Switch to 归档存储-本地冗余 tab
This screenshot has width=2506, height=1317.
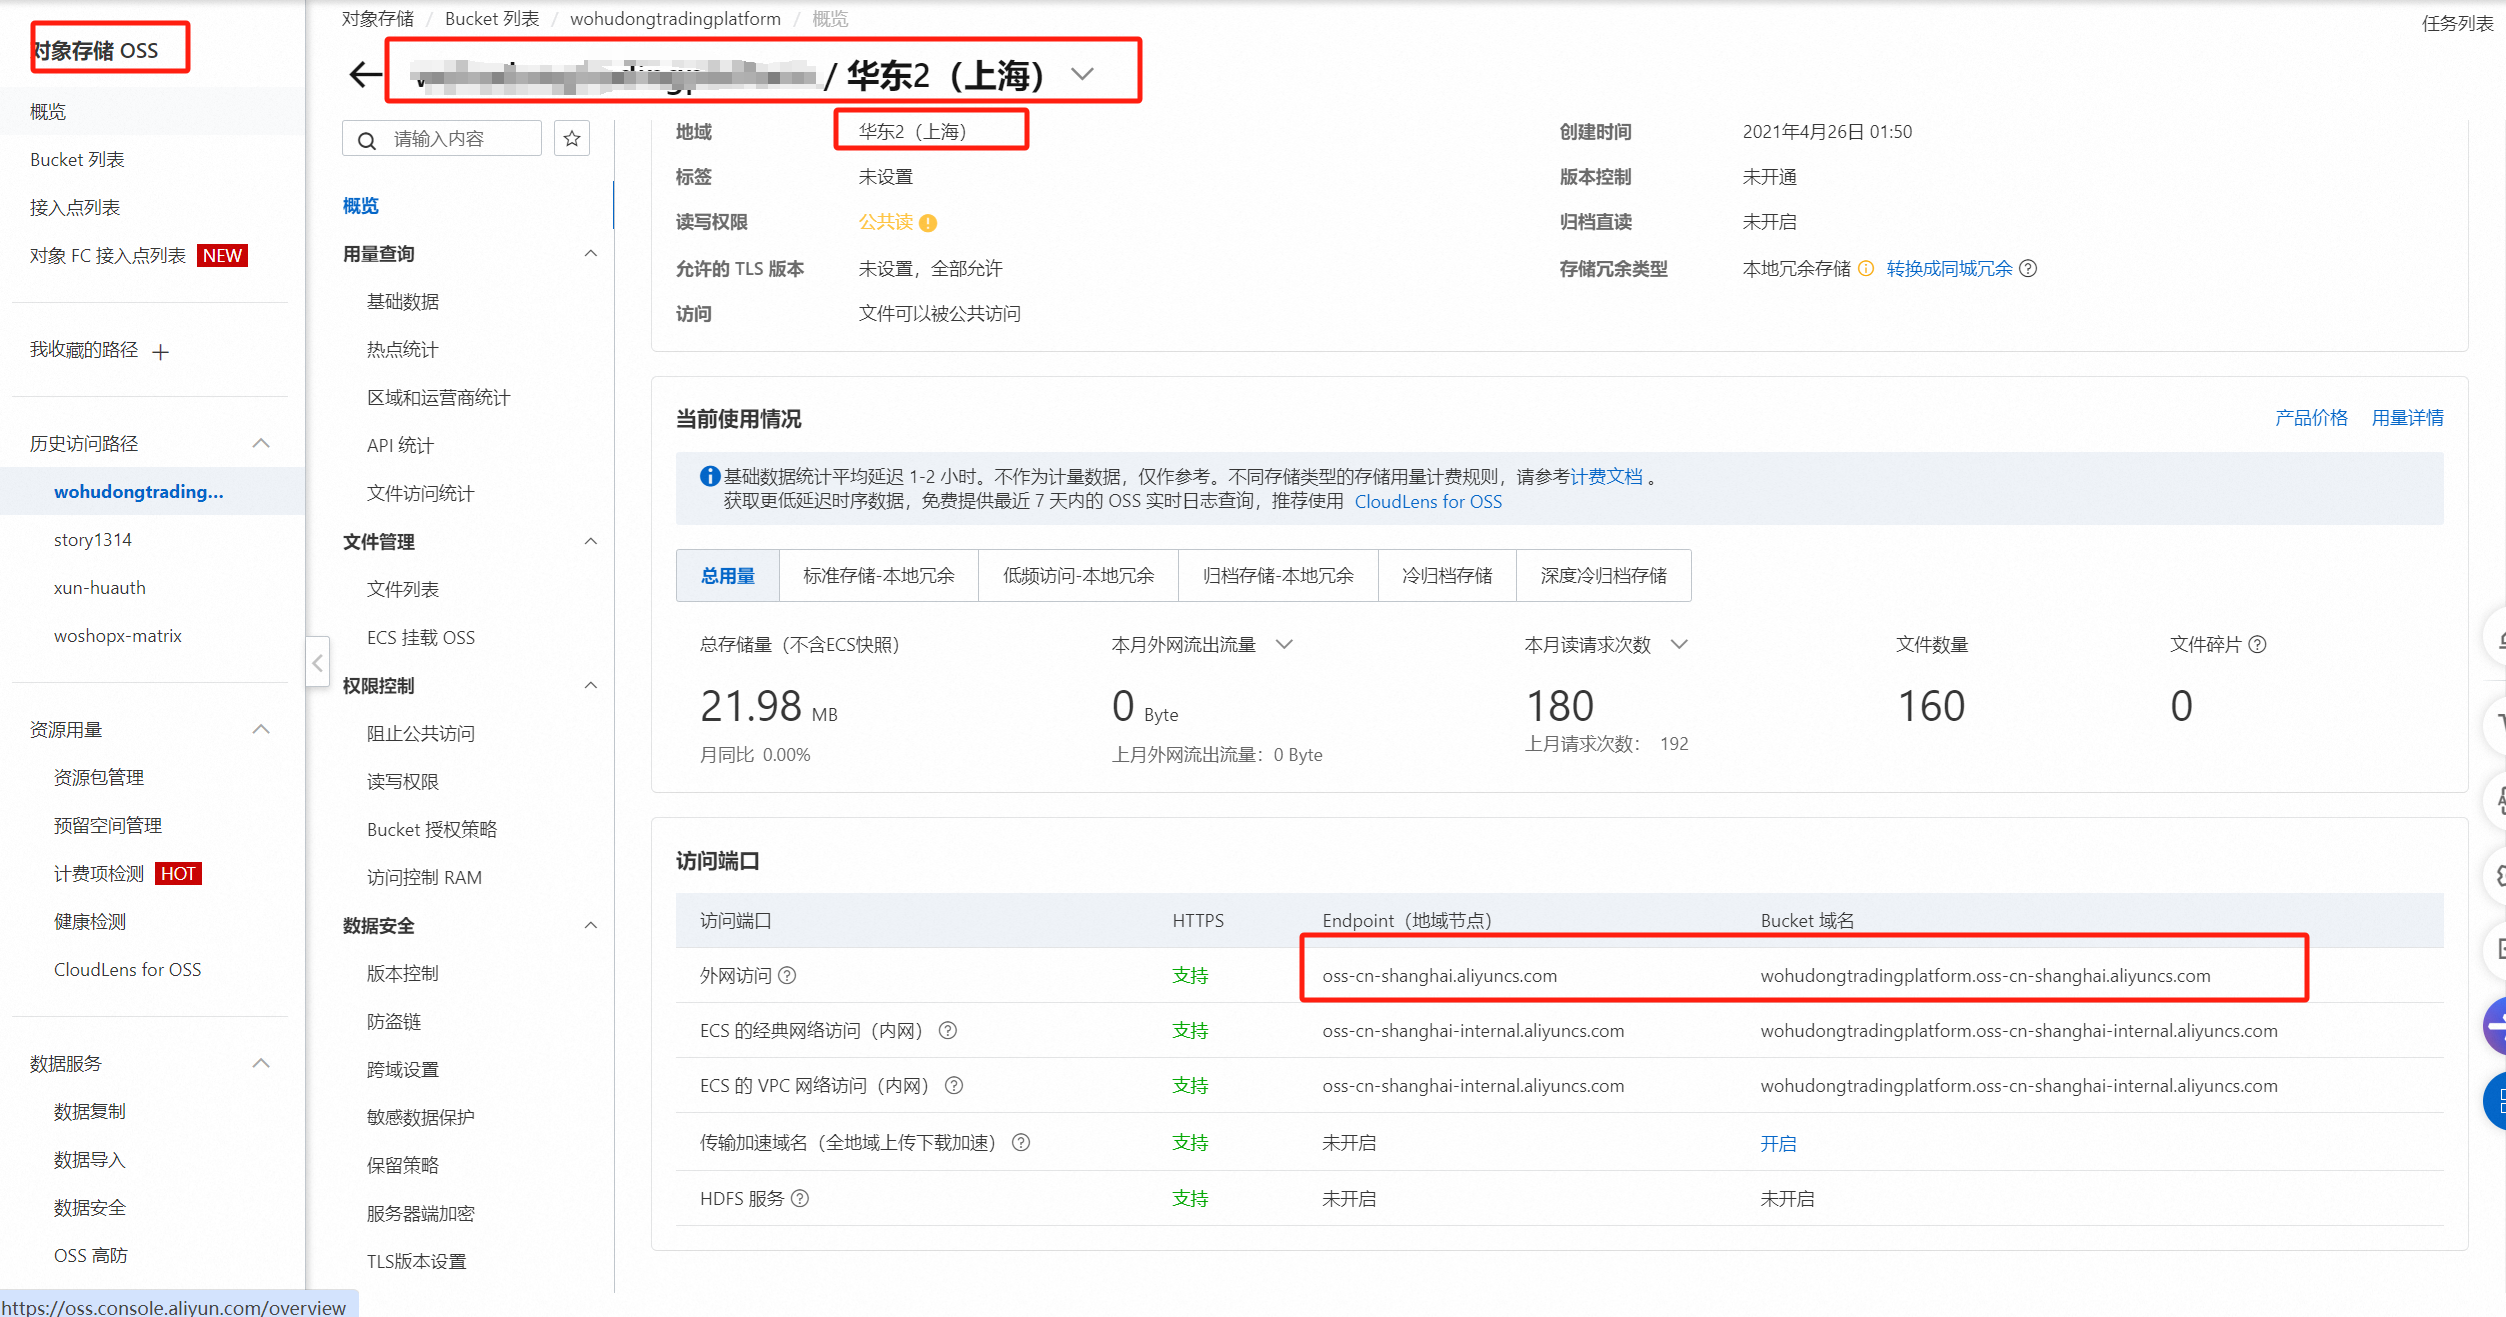coord(1278,576)
